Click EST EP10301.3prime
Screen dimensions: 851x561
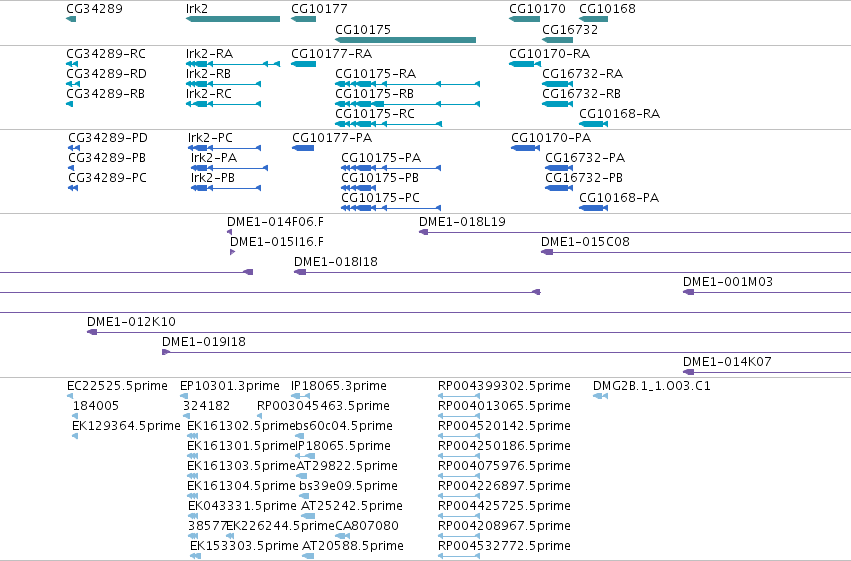tap(230, 386)
